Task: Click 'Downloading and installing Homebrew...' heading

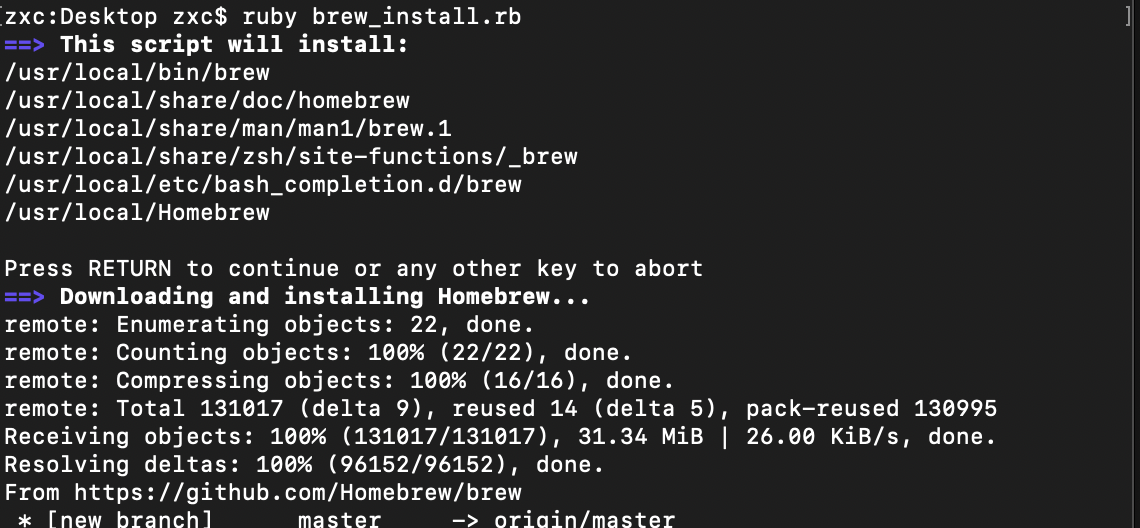Action: pyautogui.click(x=325, y=297)
